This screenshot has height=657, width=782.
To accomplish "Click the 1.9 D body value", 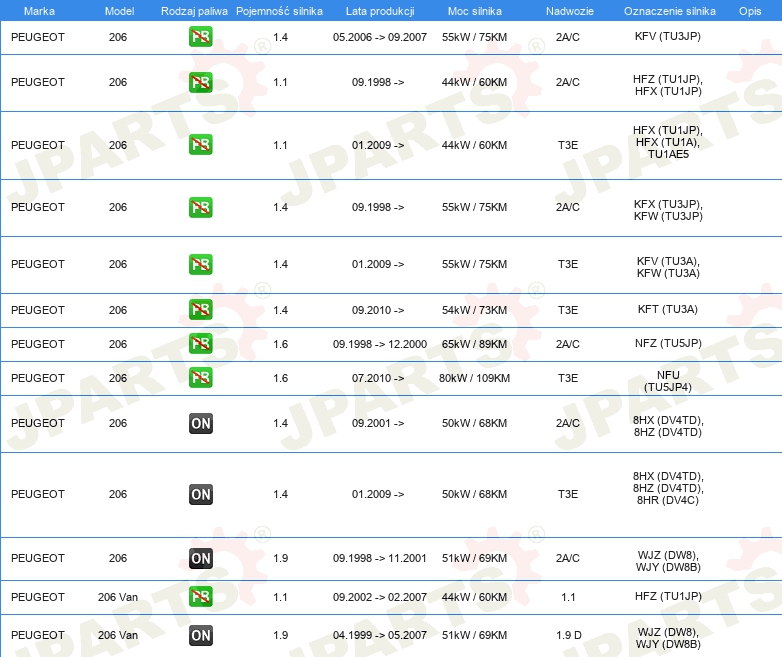I will (569, 635).
